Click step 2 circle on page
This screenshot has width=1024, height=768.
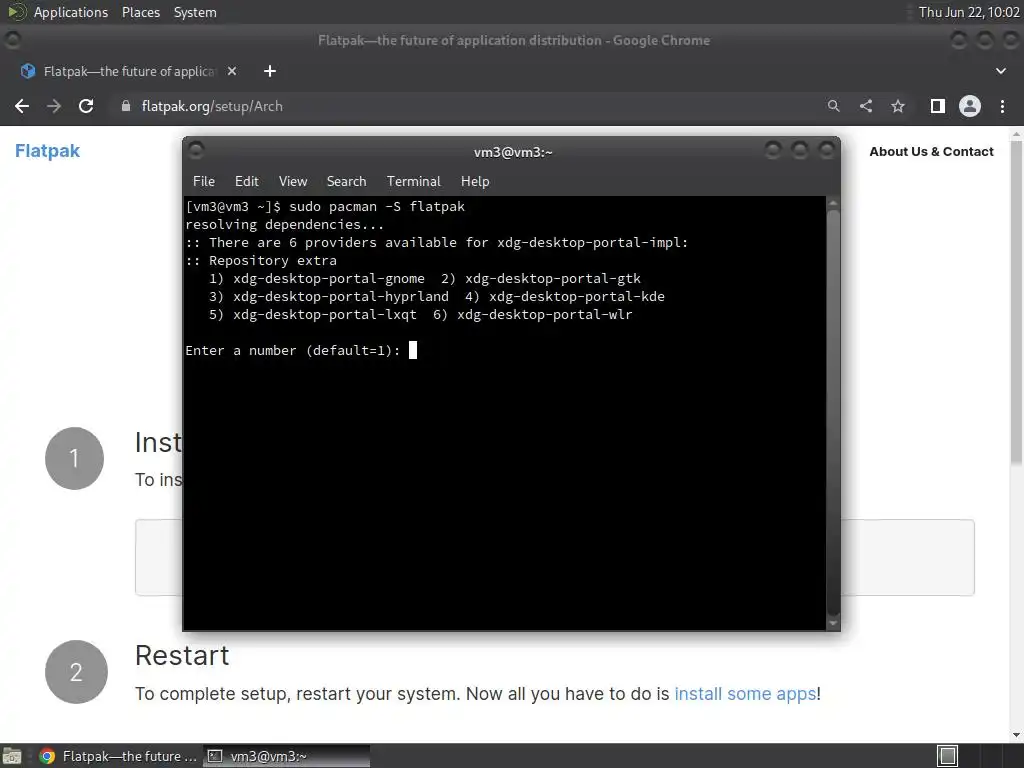[x=76, y=672]
